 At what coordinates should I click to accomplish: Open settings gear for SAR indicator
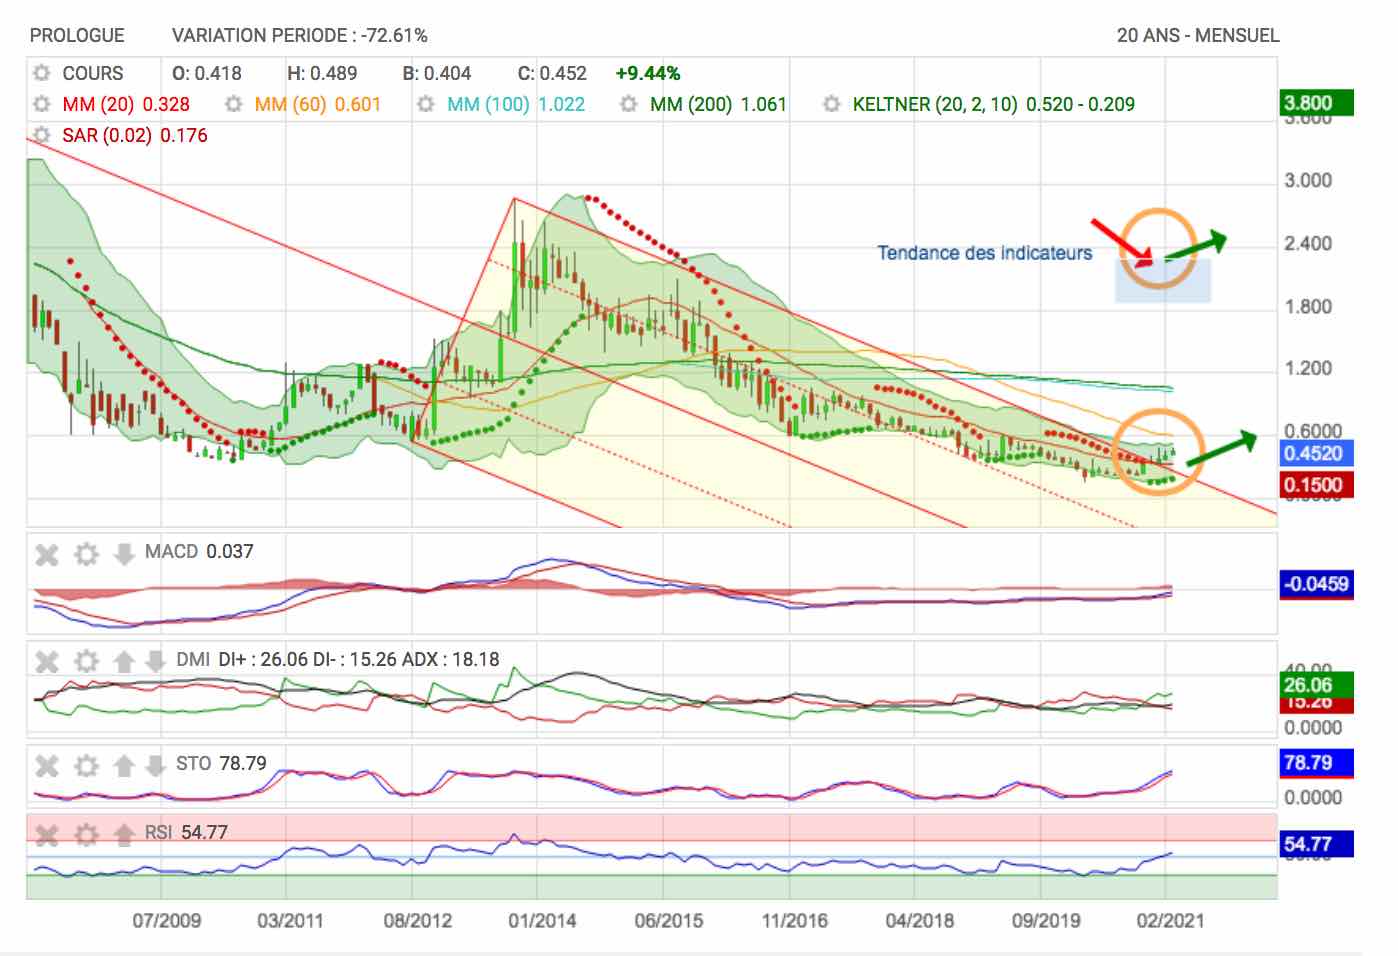tap(41, 135)
